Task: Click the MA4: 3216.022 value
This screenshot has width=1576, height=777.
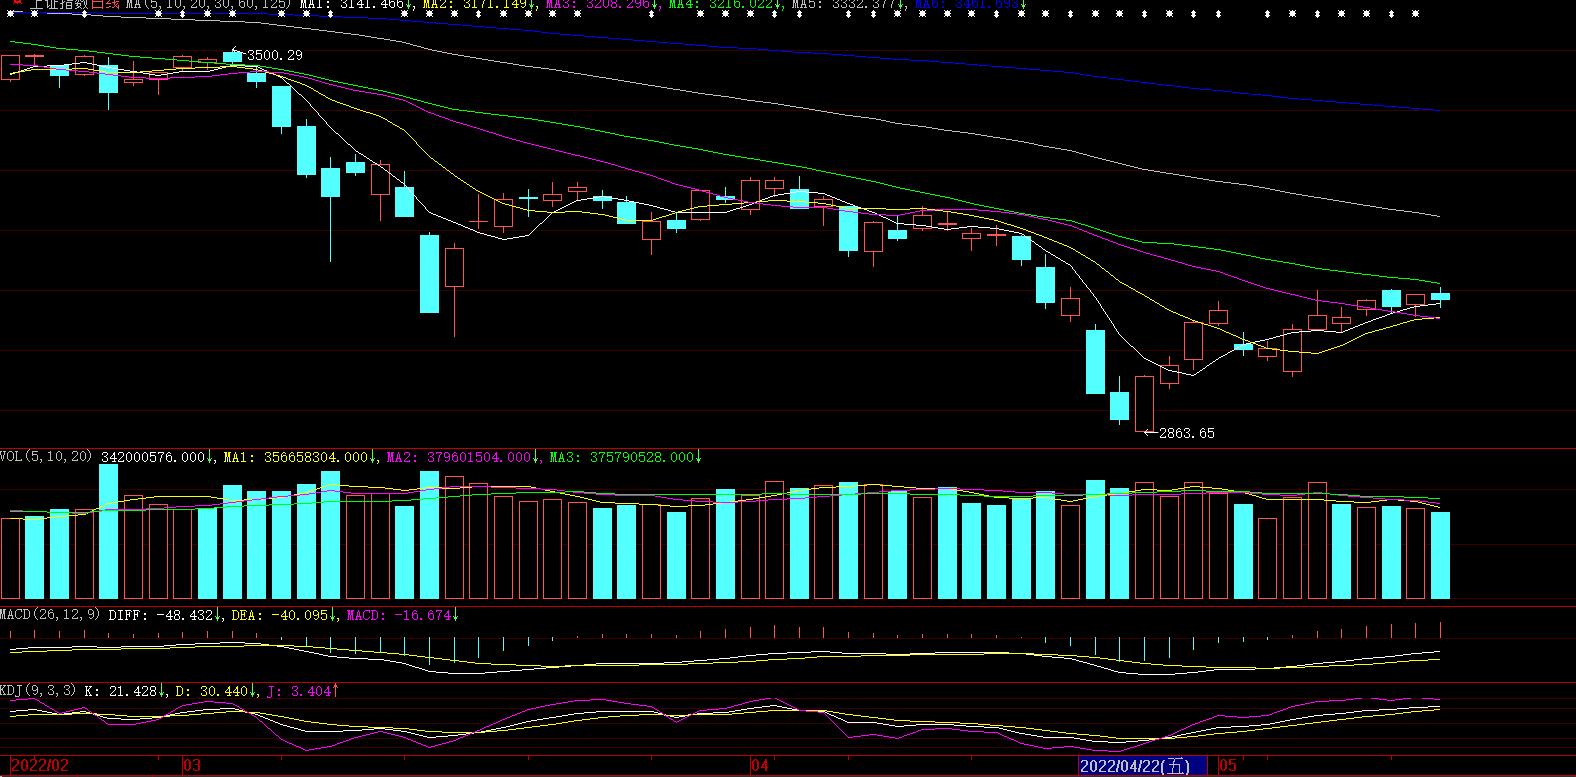Action: pos(723,5)
